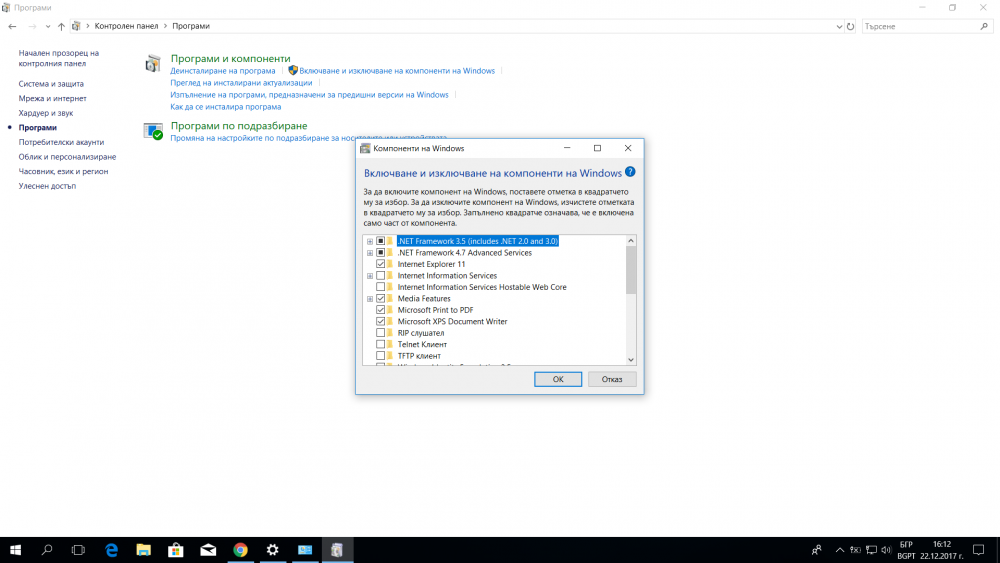
Task: Toggle .NET Framework 3.5 checkbox
Action: click(381, 241)
